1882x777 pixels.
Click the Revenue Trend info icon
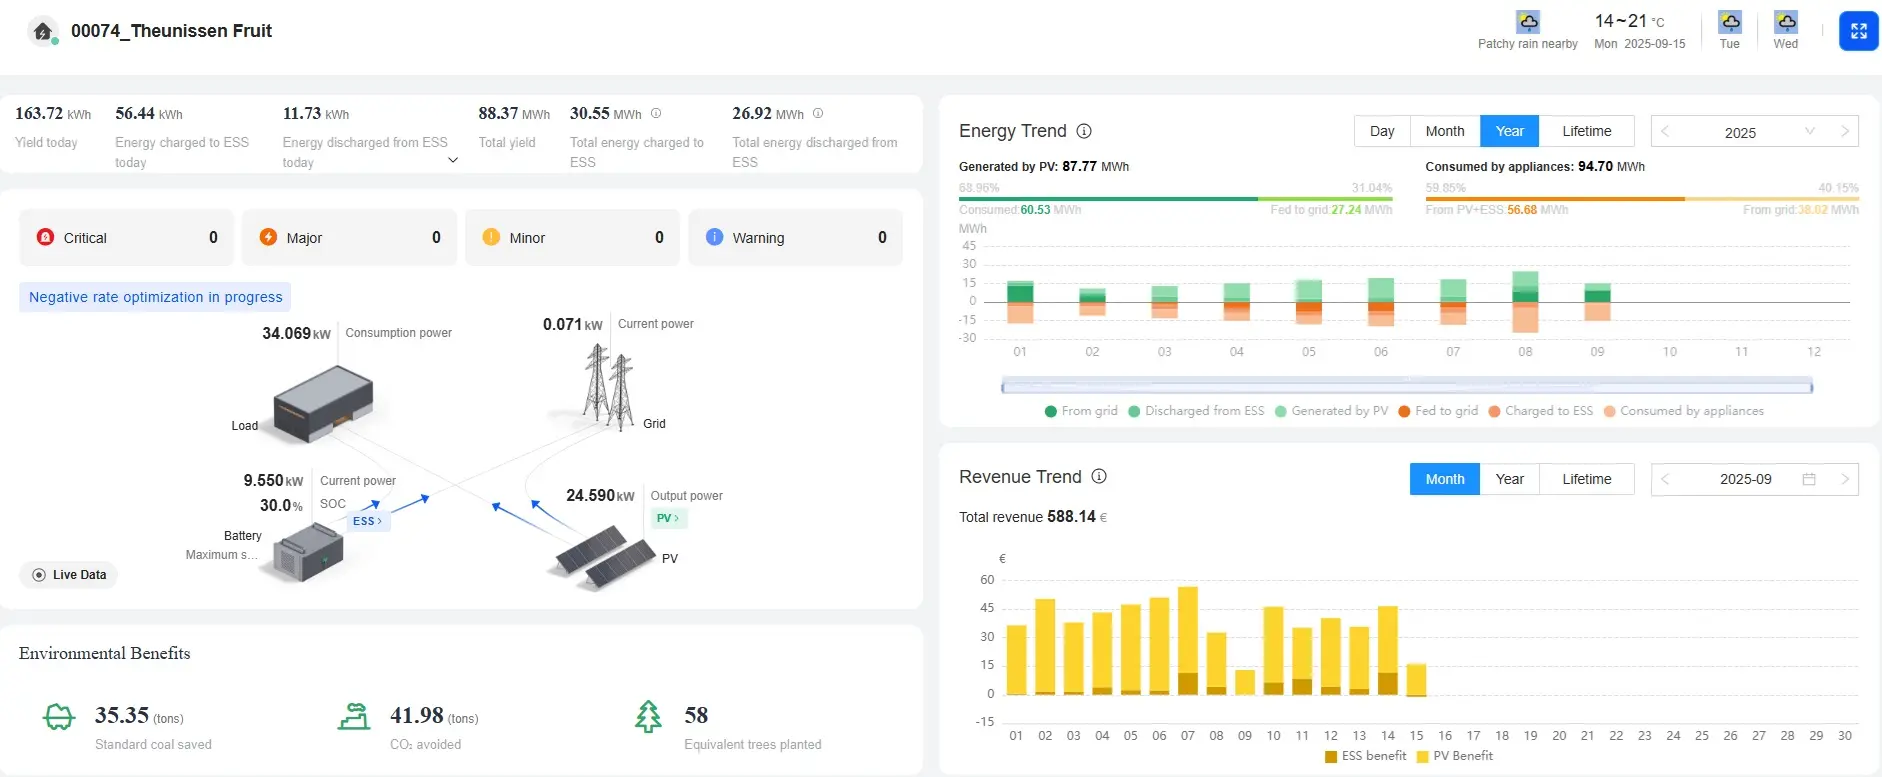click(x=1099, y=477)
